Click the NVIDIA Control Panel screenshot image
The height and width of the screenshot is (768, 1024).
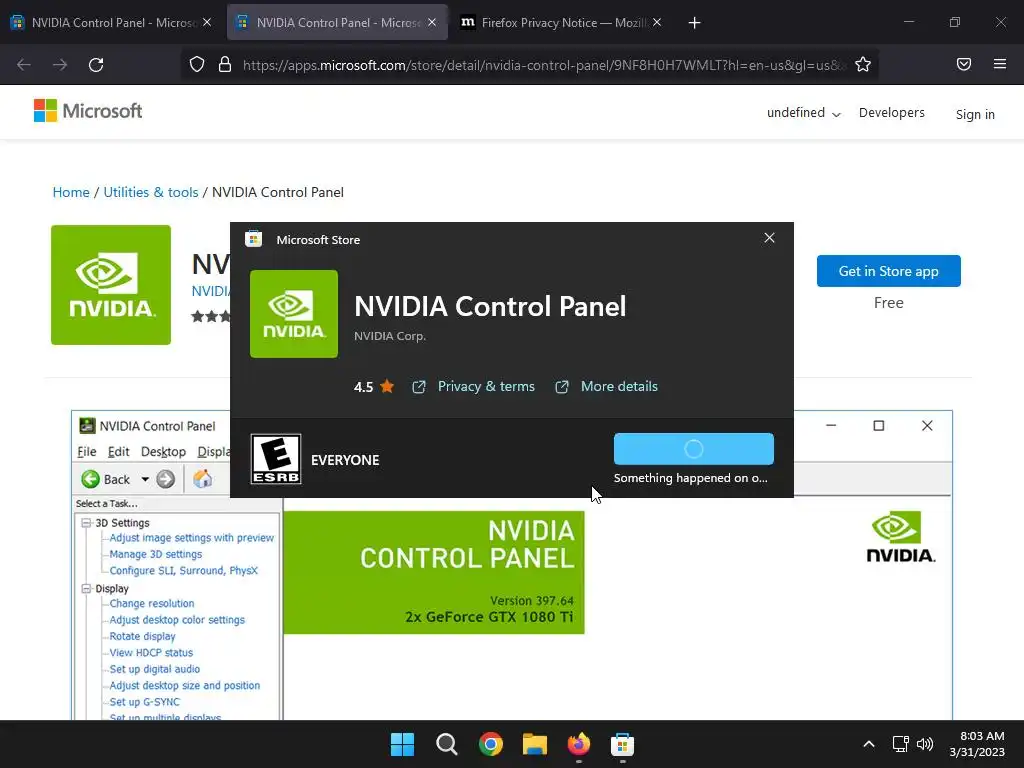tap(511, 566)
